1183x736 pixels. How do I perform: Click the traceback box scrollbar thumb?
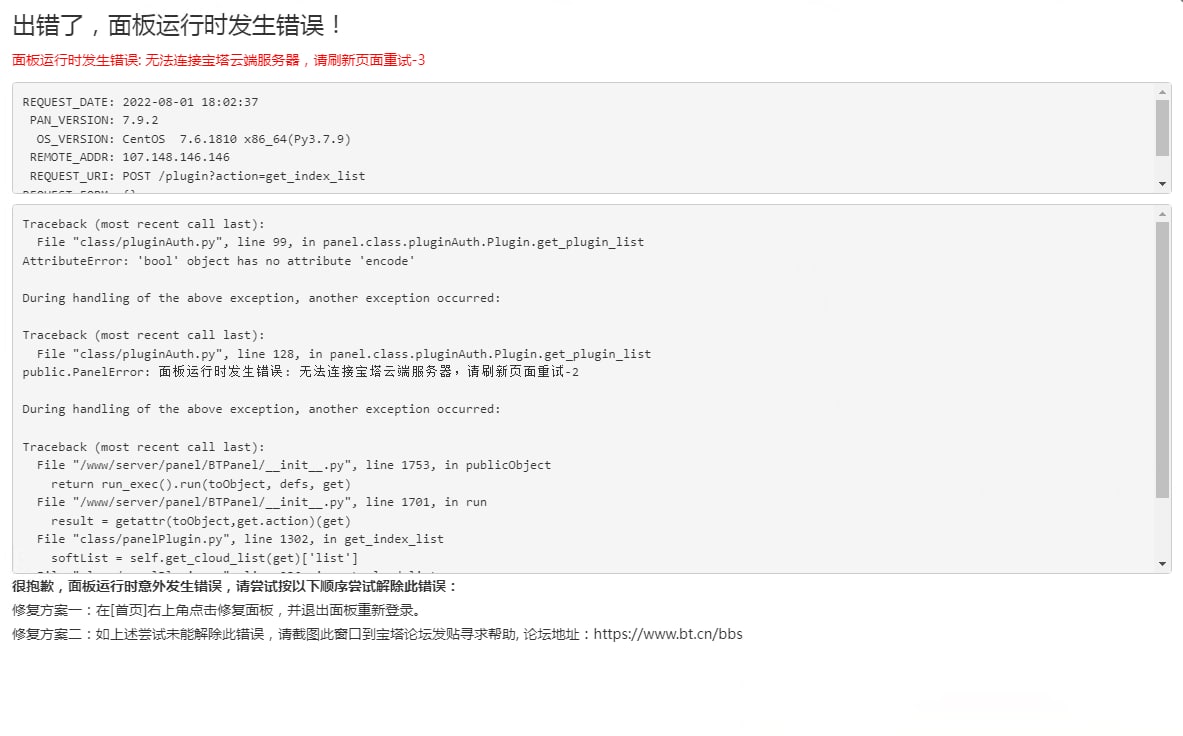point(1162,360)
